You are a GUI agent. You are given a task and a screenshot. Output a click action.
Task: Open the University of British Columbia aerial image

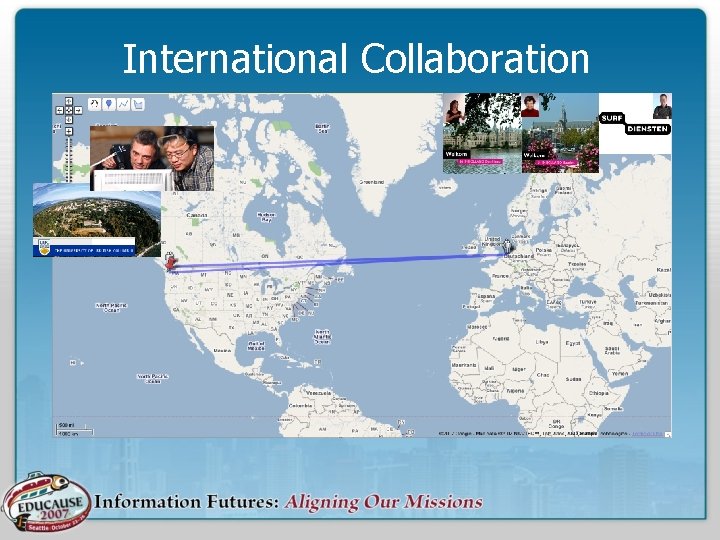97,219
